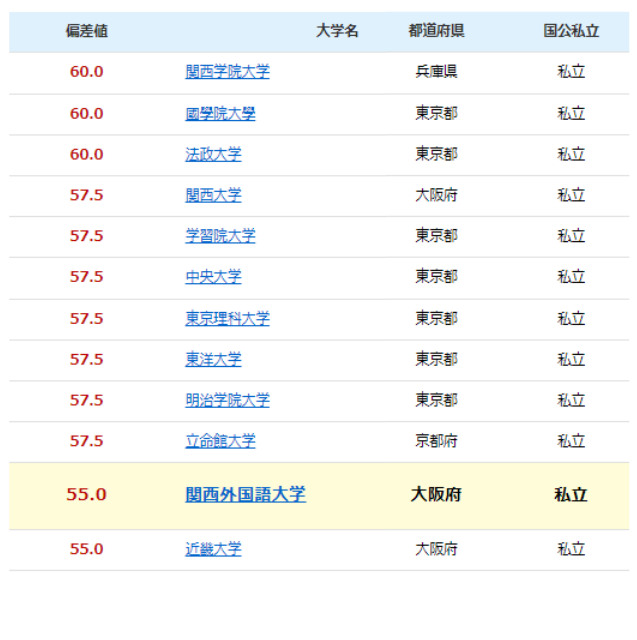Image resolution: width=637 pixels, height=640 pixels.
Task: Click 兵庫県 in 関西学院大学 row
Action: tap(436, 72)
